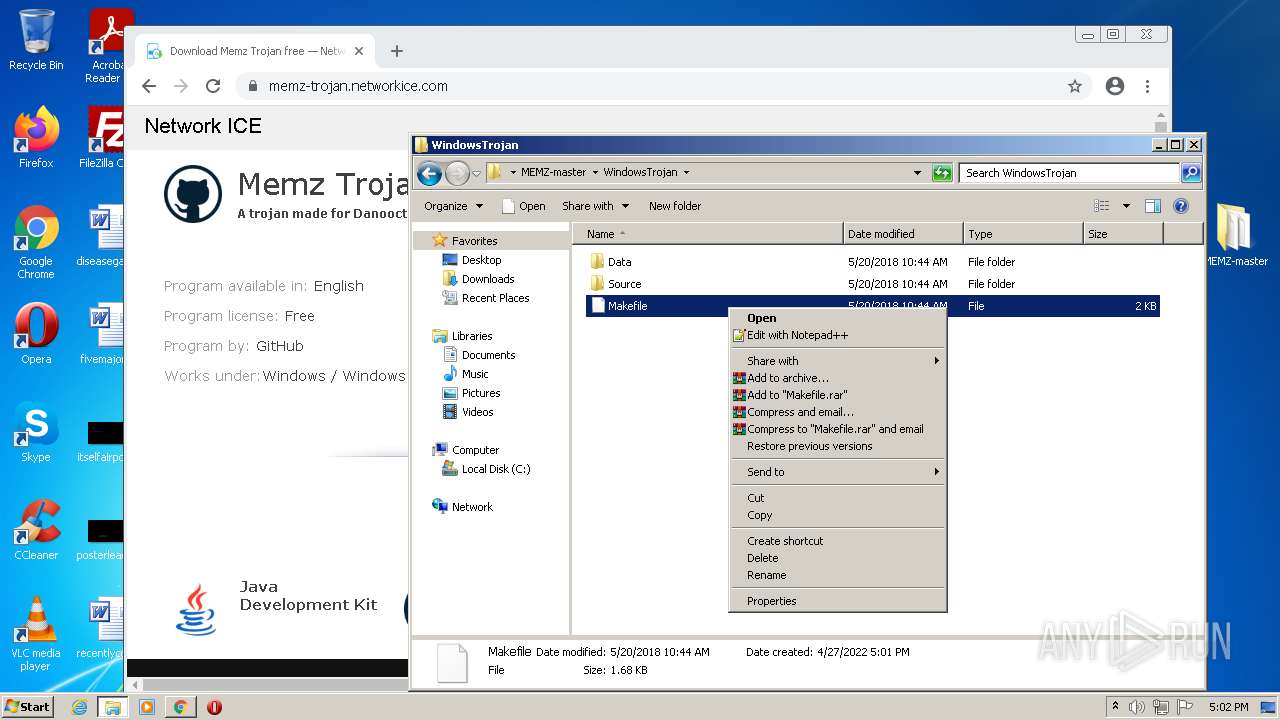Image resolution: width=1280 pixels, height=720 pixels.
Task: Click Network ICE site header link
Action: click(x=203, y=126)
